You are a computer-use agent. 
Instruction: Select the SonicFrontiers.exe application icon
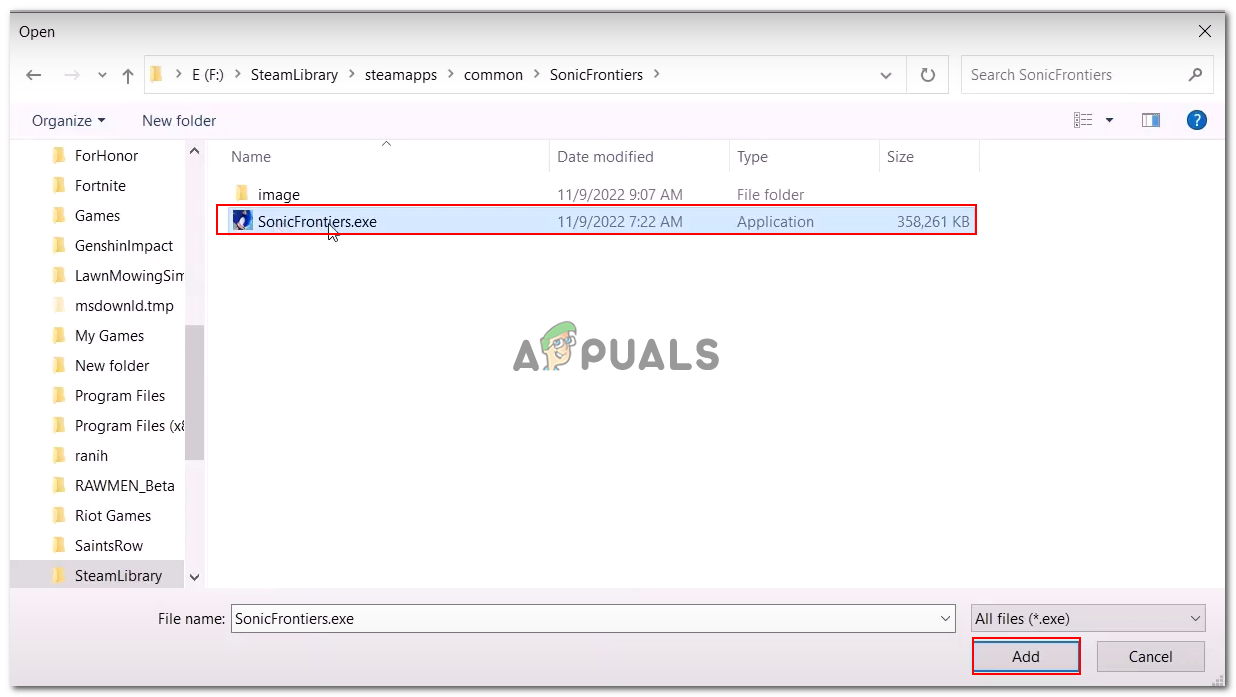coord(241,221)
